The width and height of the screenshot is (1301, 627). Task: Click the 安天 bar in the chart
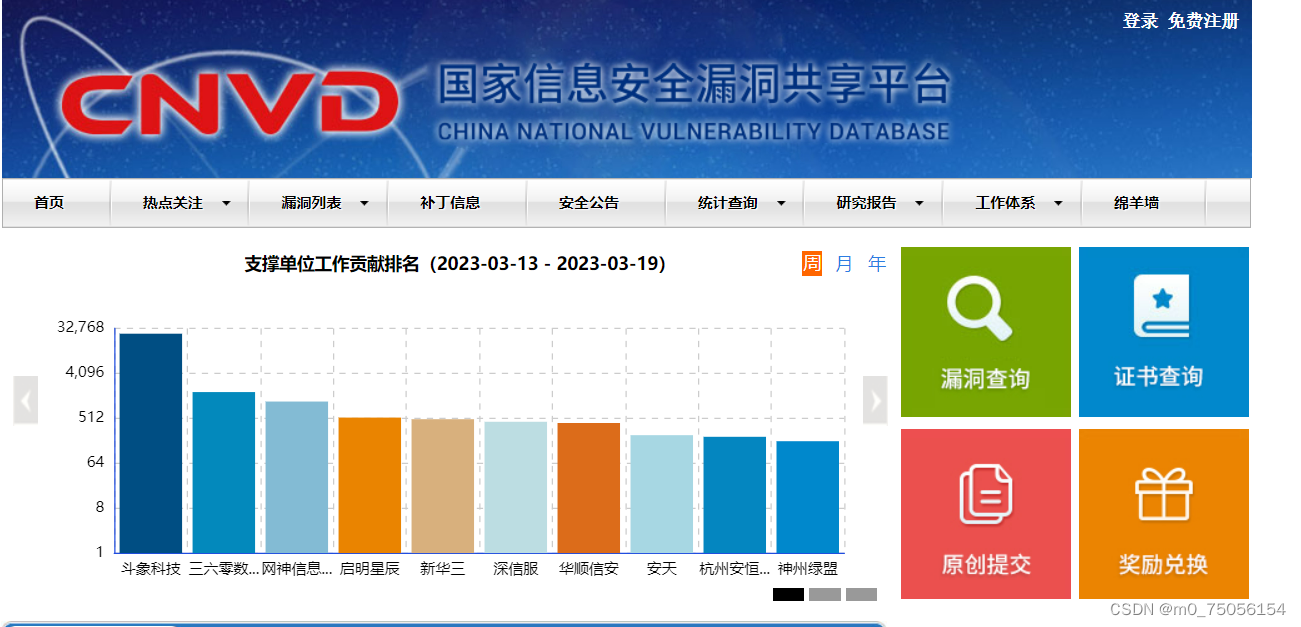pos(662,494)
